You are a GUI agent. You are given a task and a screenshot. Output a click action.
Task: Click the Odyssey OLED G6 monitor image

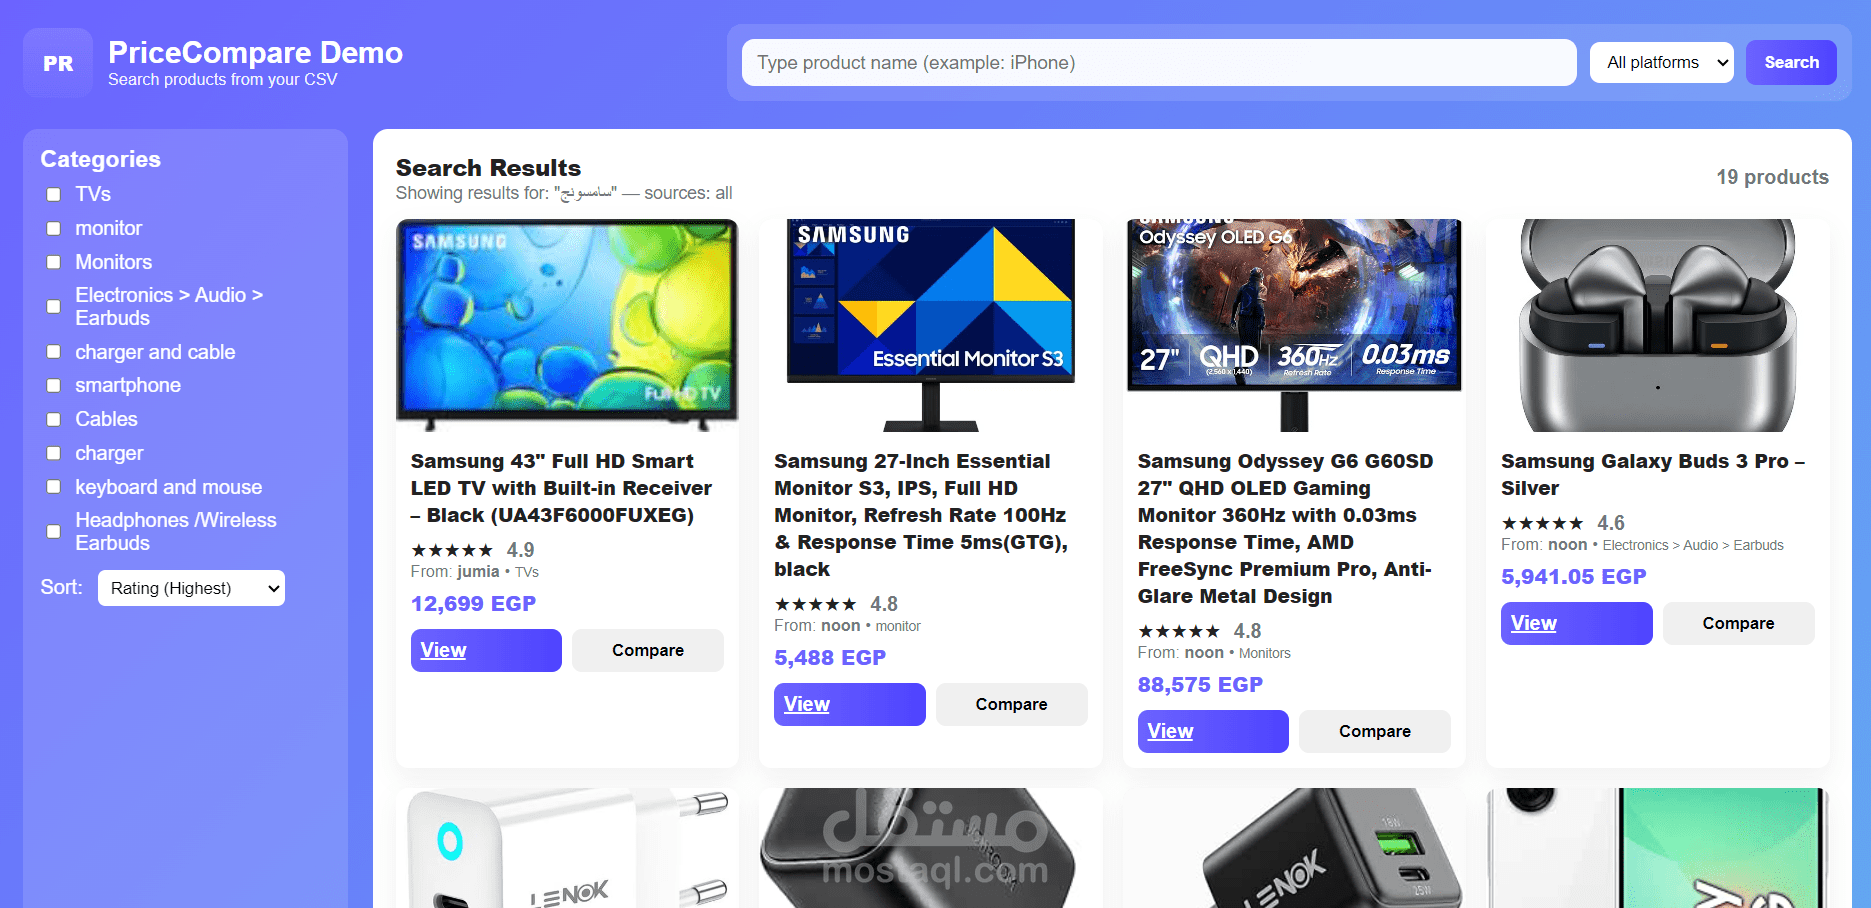(1294, 325)
